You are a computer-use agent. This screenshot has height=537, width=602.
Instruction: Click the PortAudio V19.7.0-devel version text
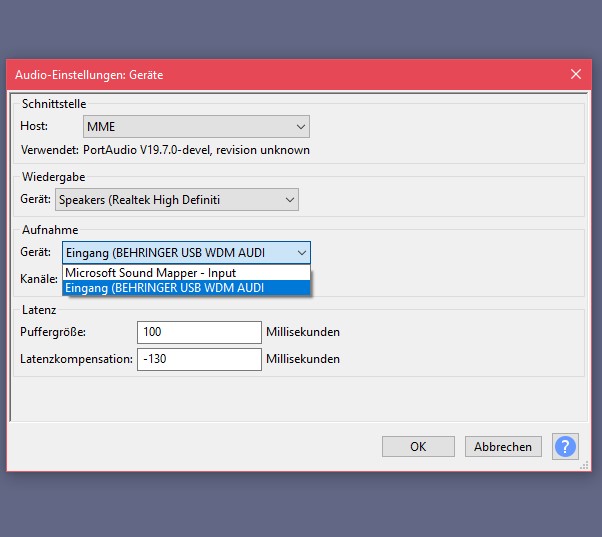pyautogui.click(x=196, y=150)
